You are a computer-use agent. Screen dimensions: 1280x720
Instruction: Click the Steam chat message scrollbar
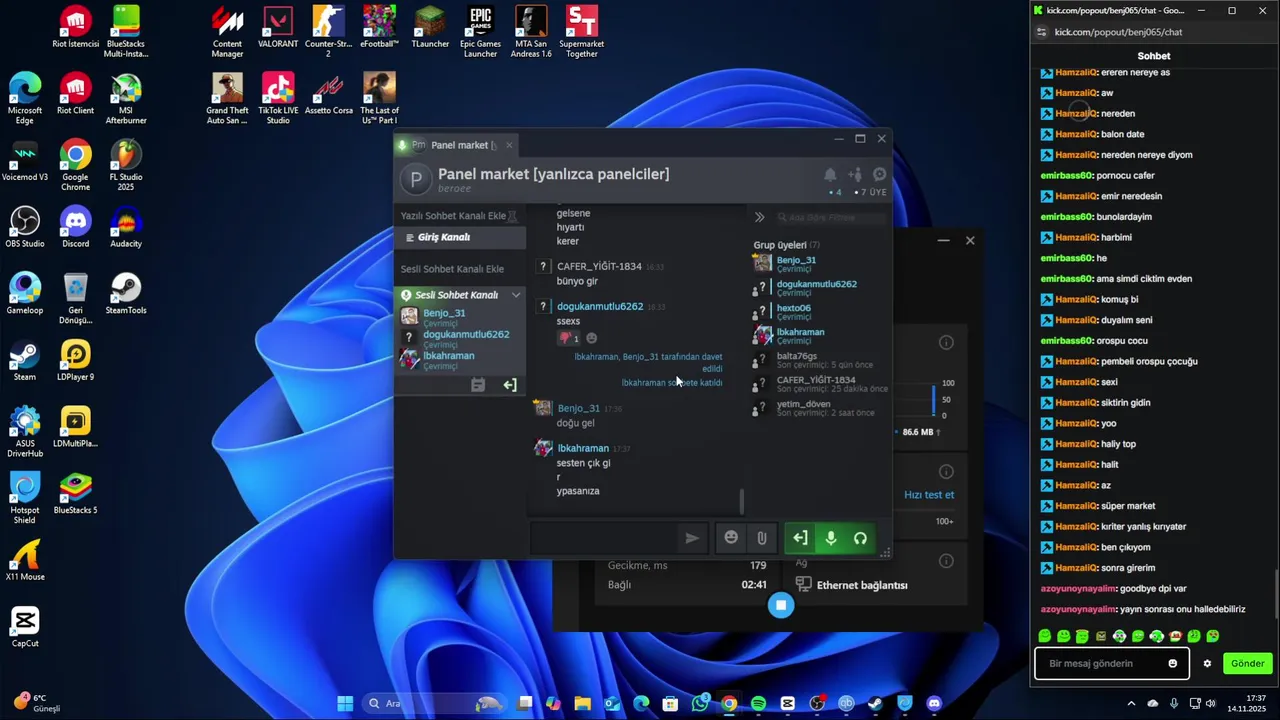tap(742, 501)
